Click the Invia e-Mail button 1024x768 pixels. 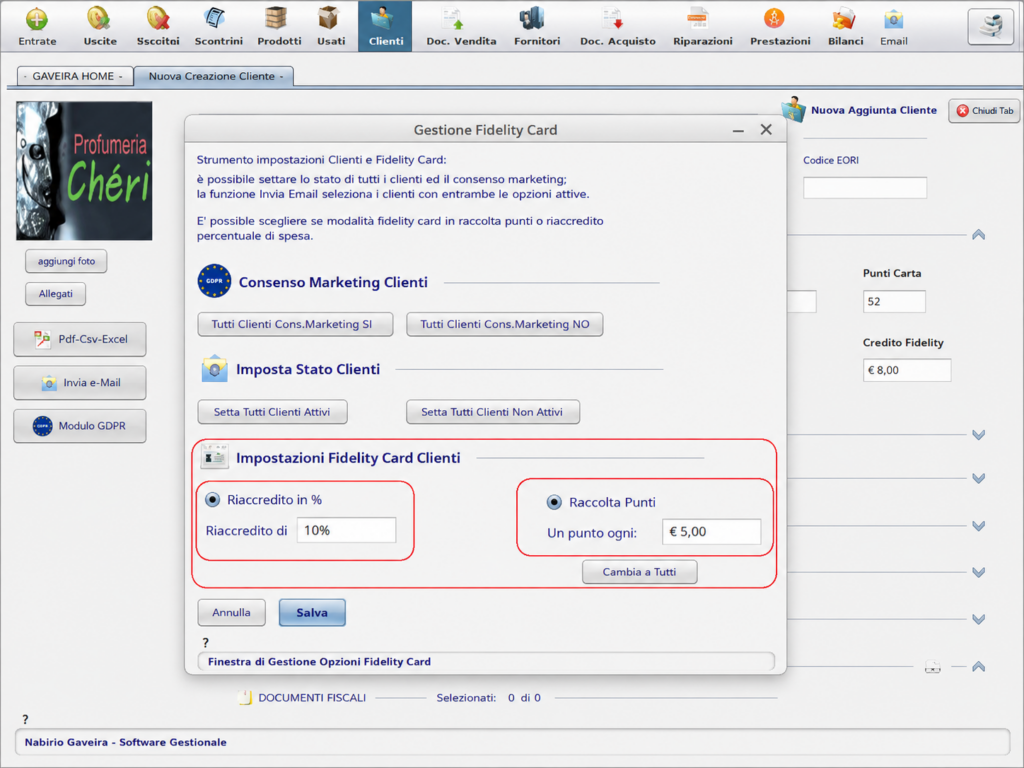[80, 383]
